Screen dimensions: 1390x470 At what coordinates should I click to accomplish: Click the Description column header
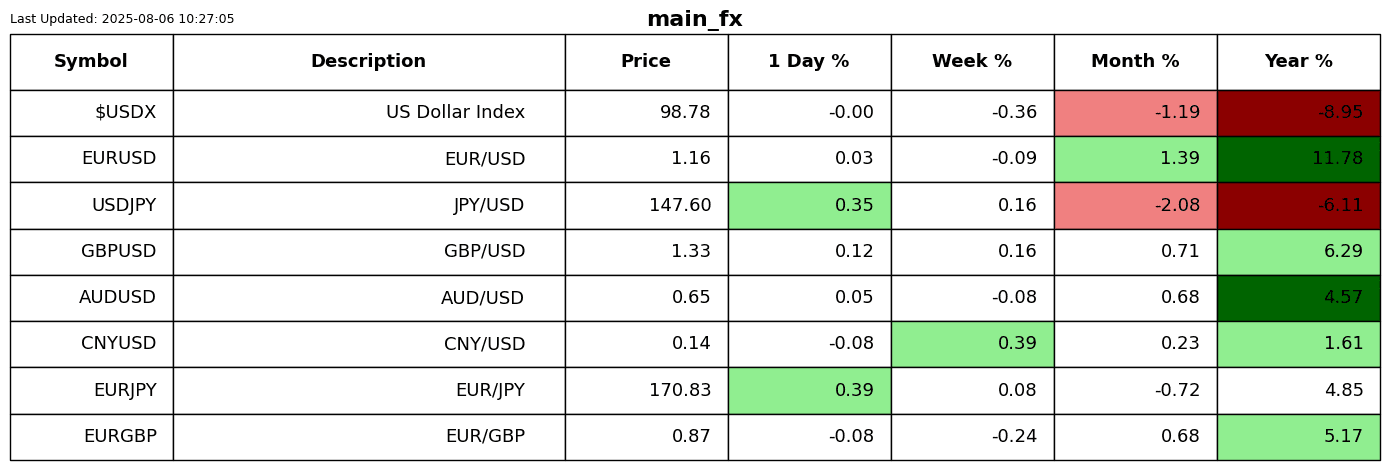[368, 62]
